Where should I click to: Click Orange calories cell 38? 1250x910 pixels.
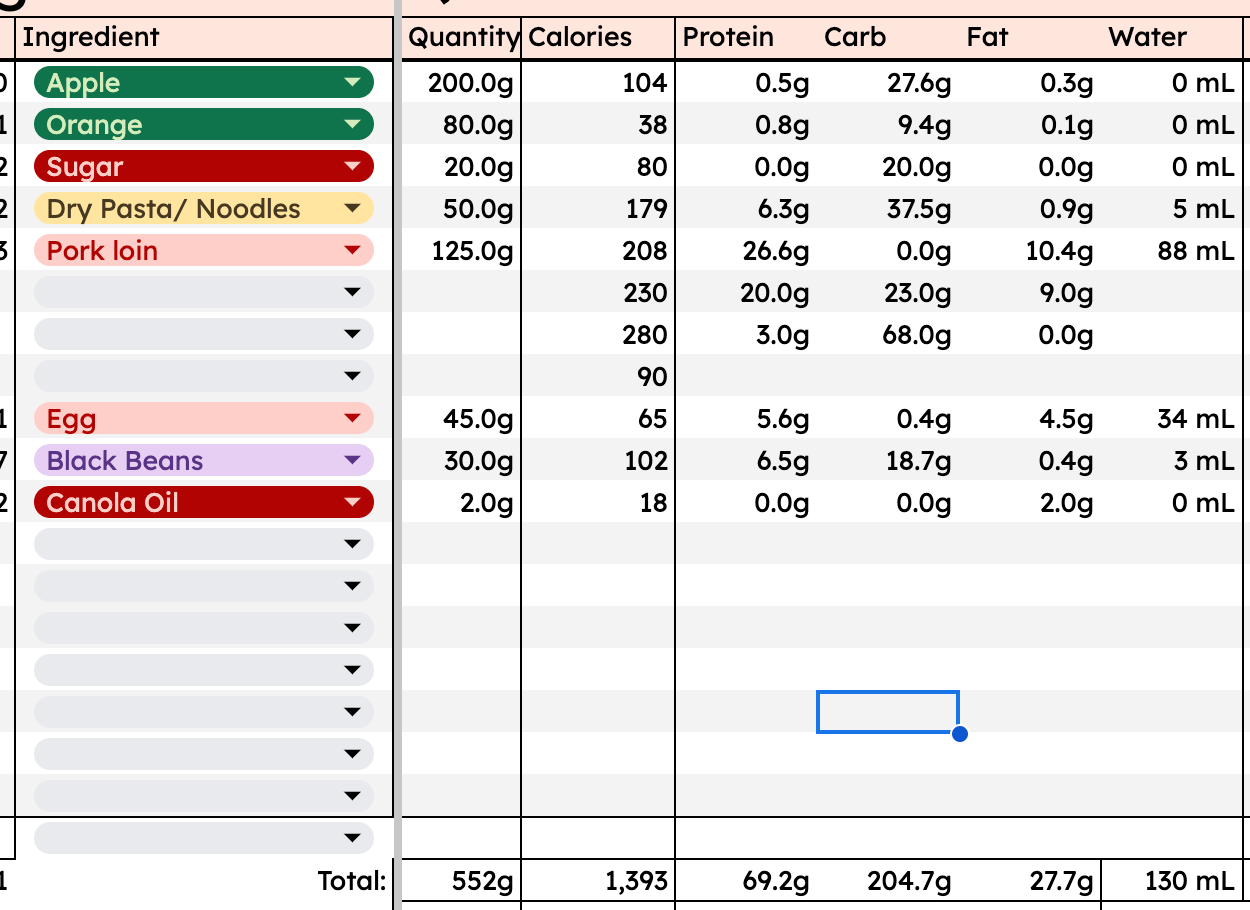598,125
